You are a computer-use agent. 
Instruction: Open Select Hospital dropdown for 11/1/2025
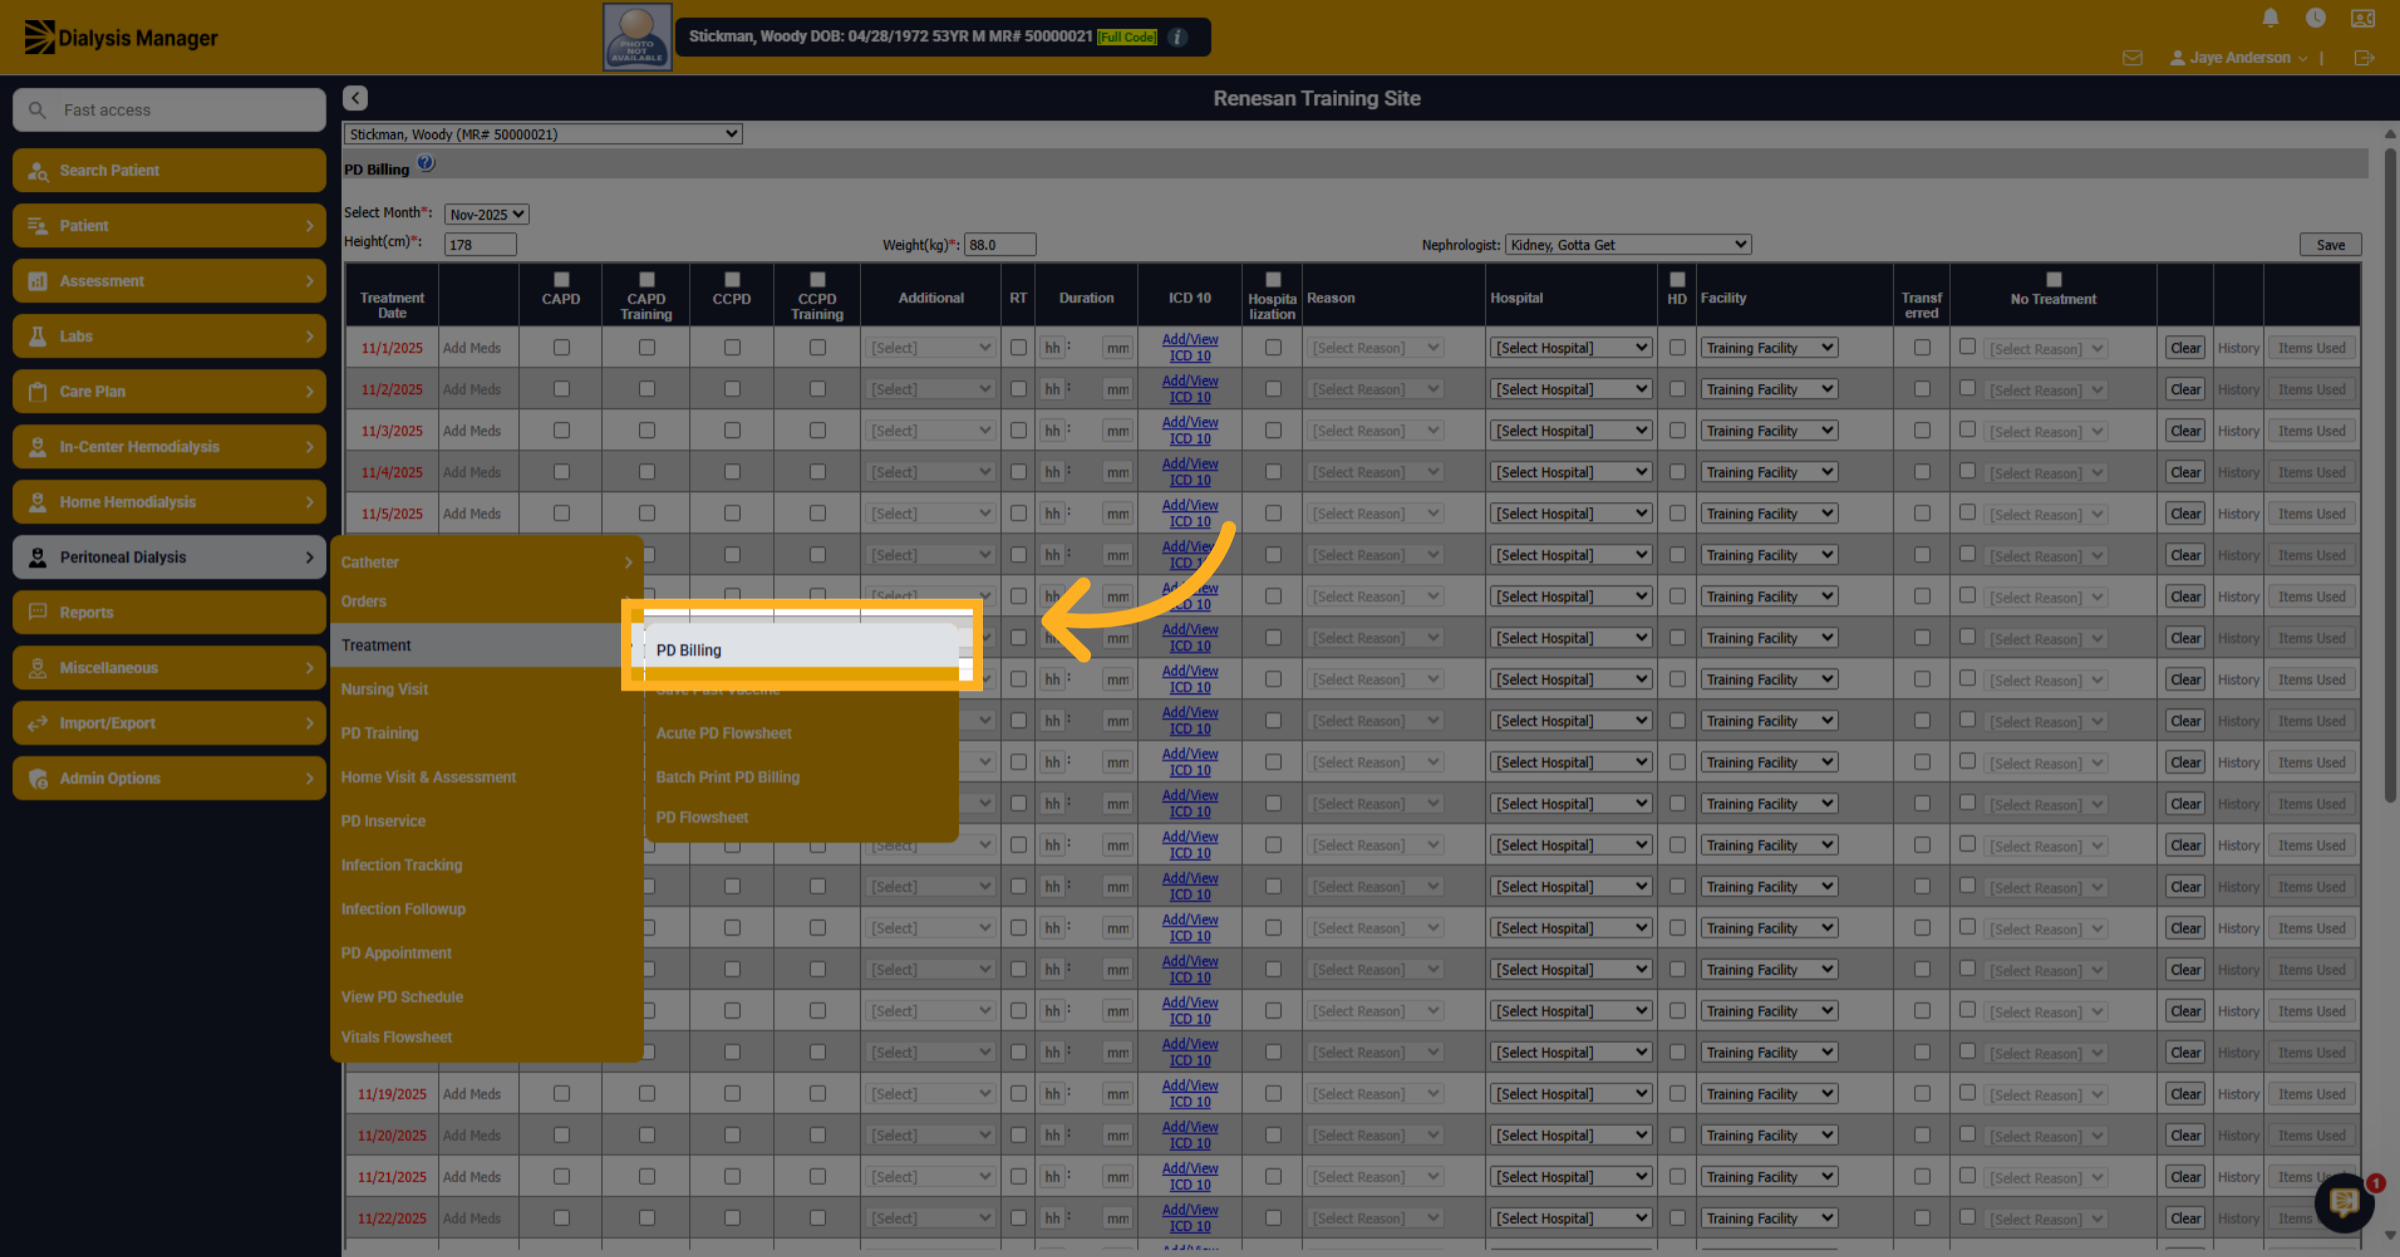coord(1570,348)
